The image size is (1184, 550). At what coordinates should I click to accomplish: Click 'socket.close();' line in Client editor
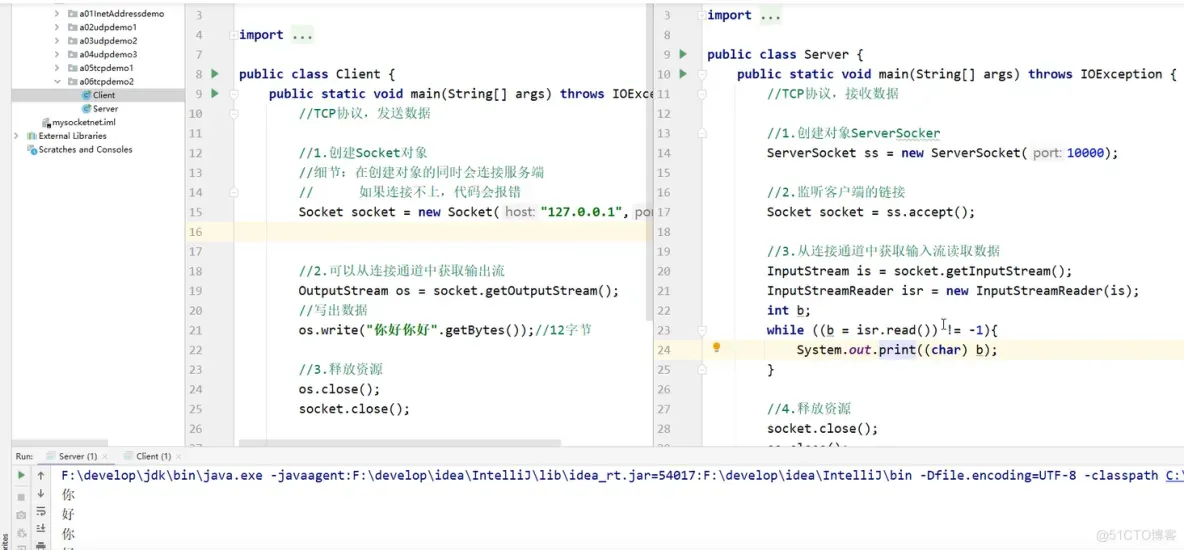(x=354, y=409)
